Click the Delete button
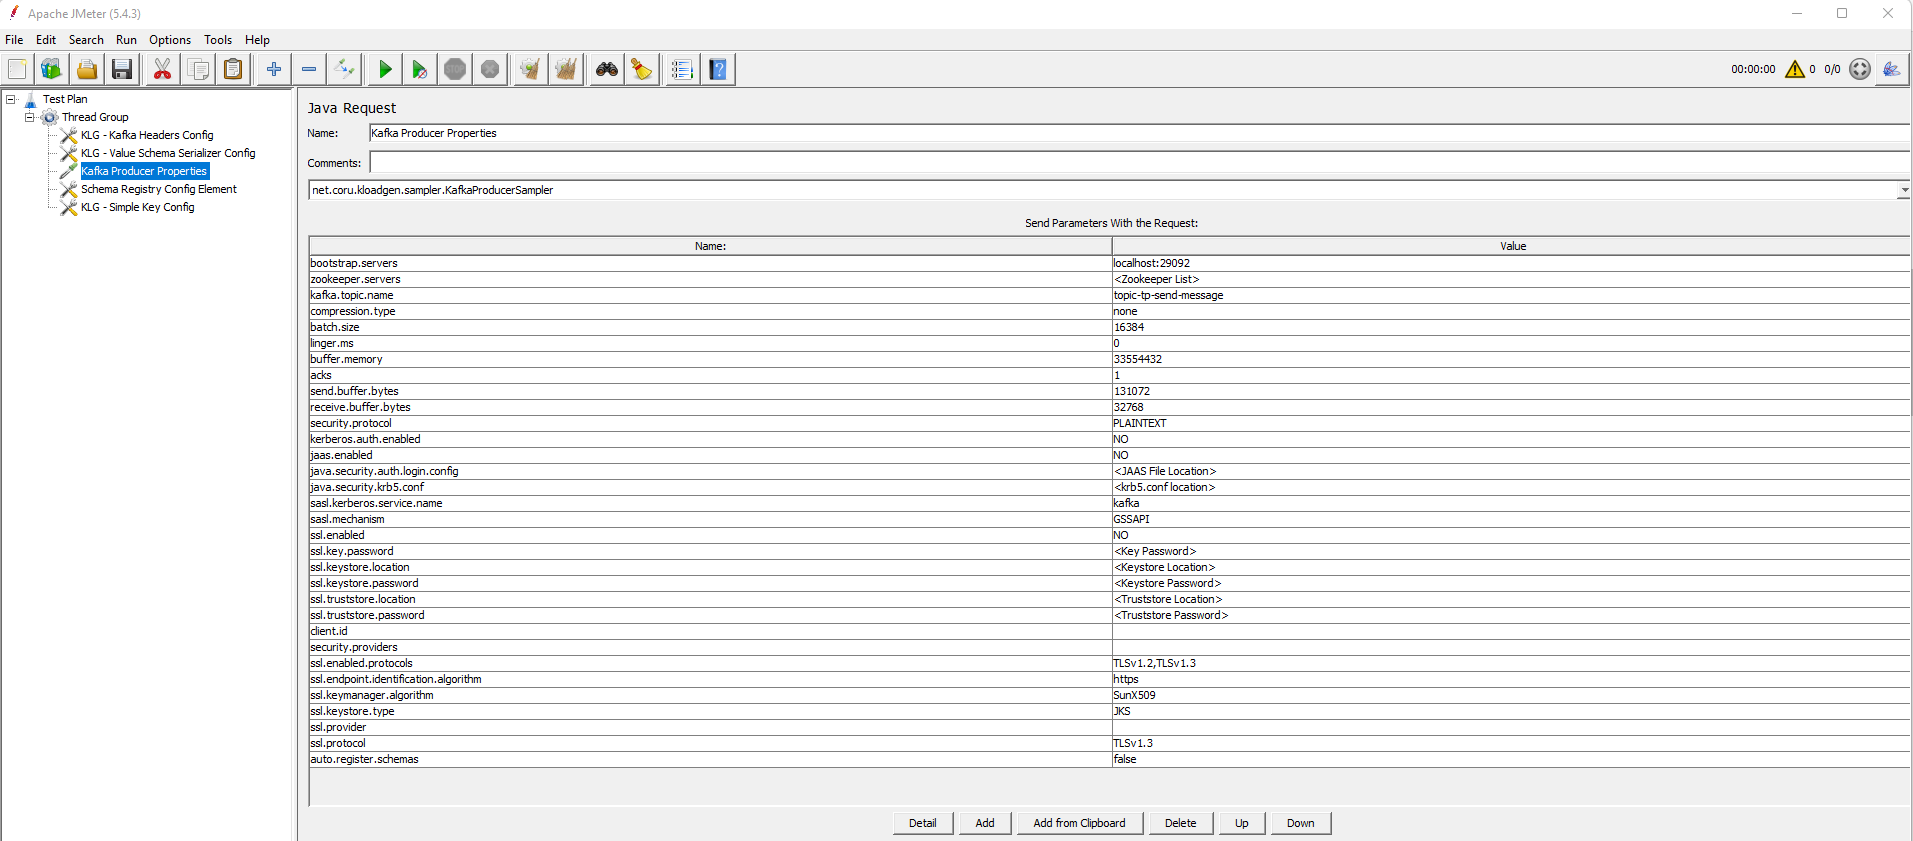 [x=1181, y=823]
